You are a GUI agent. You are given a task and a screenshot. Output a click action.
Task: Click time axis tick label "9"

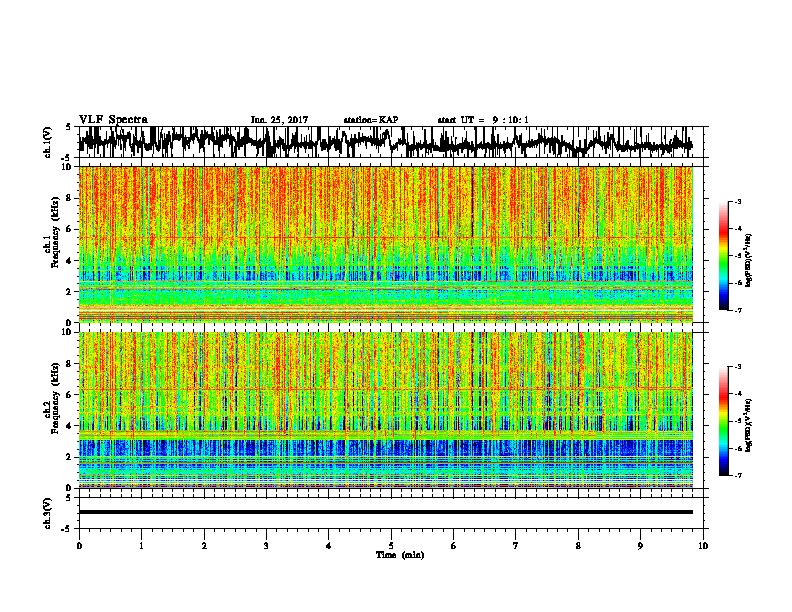(640, 546)
